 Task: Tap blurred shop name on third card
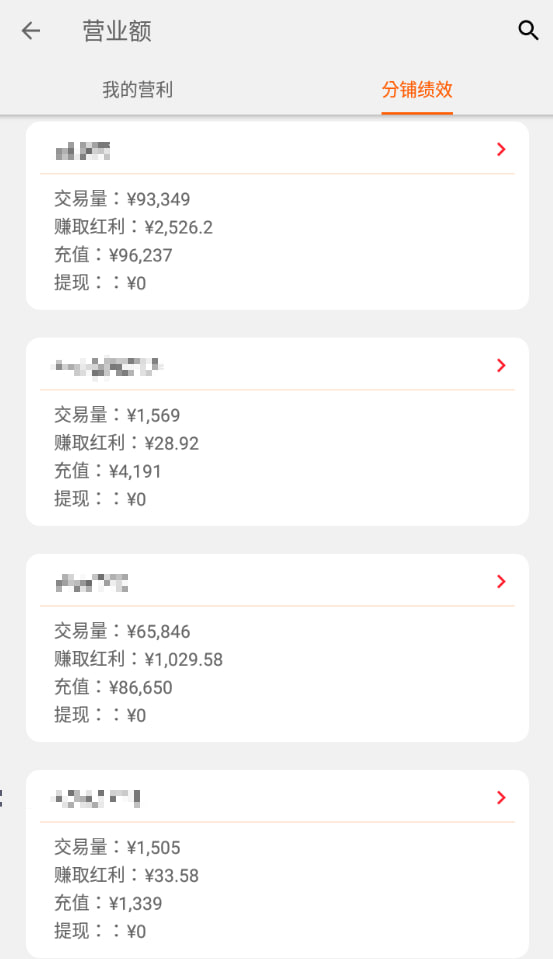coord(92,583)
